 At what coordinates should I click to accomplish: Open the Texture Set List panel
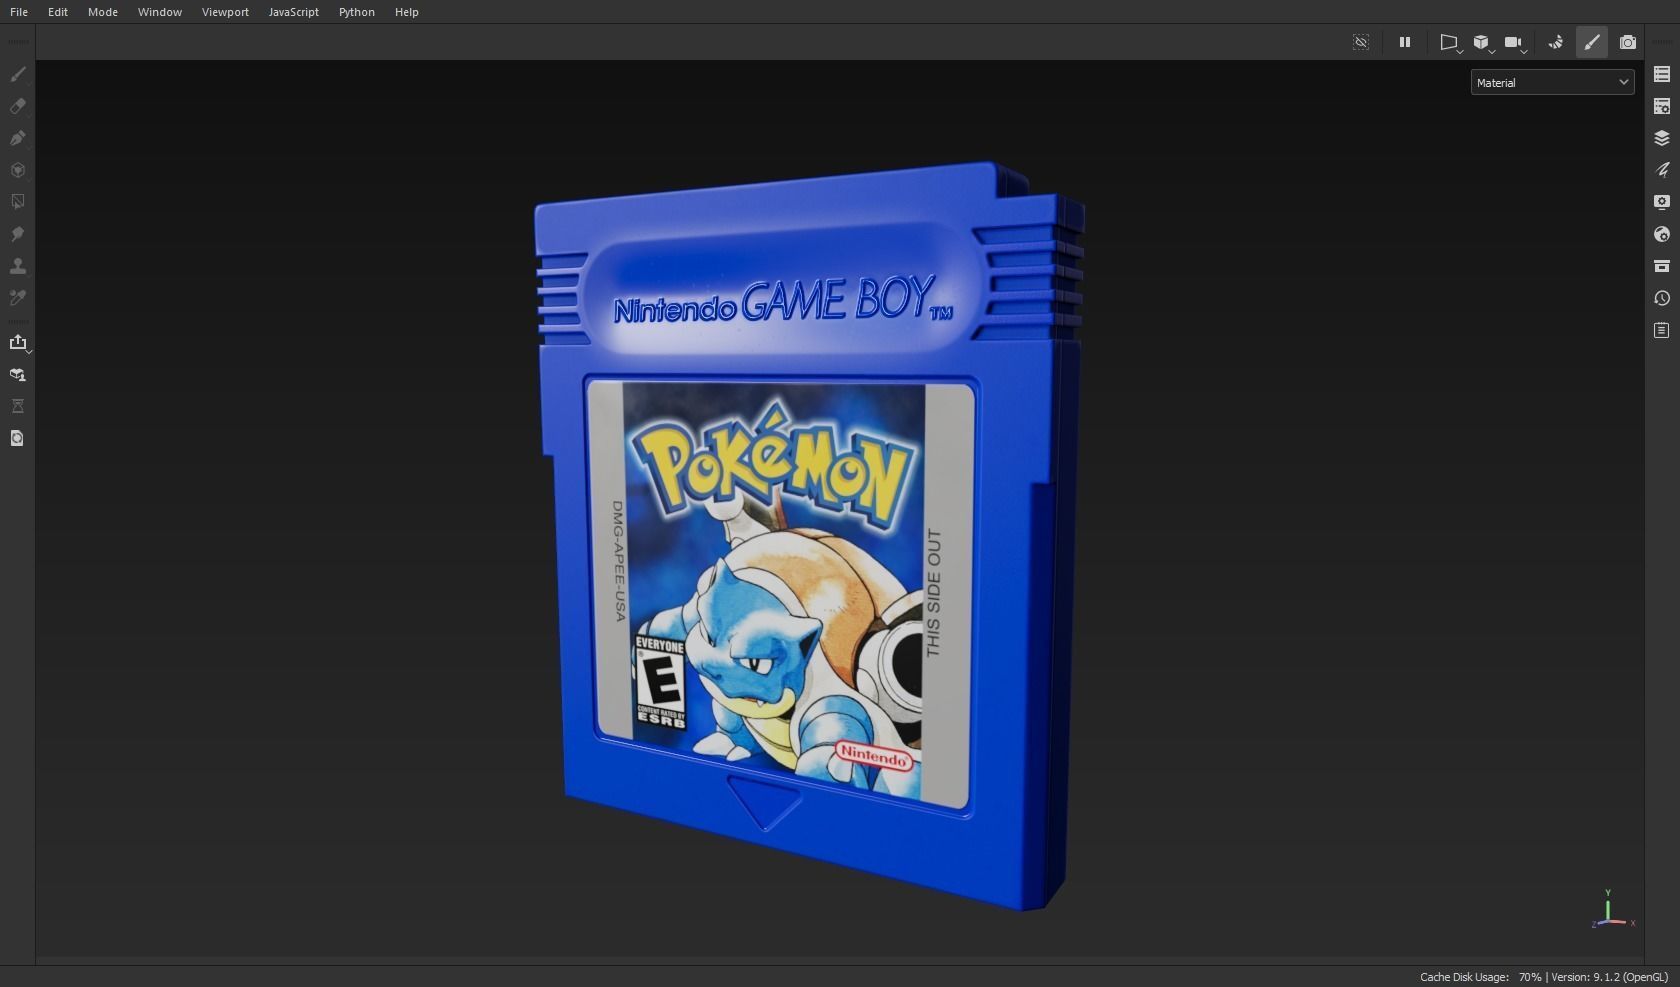click(x=1662, y=74)
